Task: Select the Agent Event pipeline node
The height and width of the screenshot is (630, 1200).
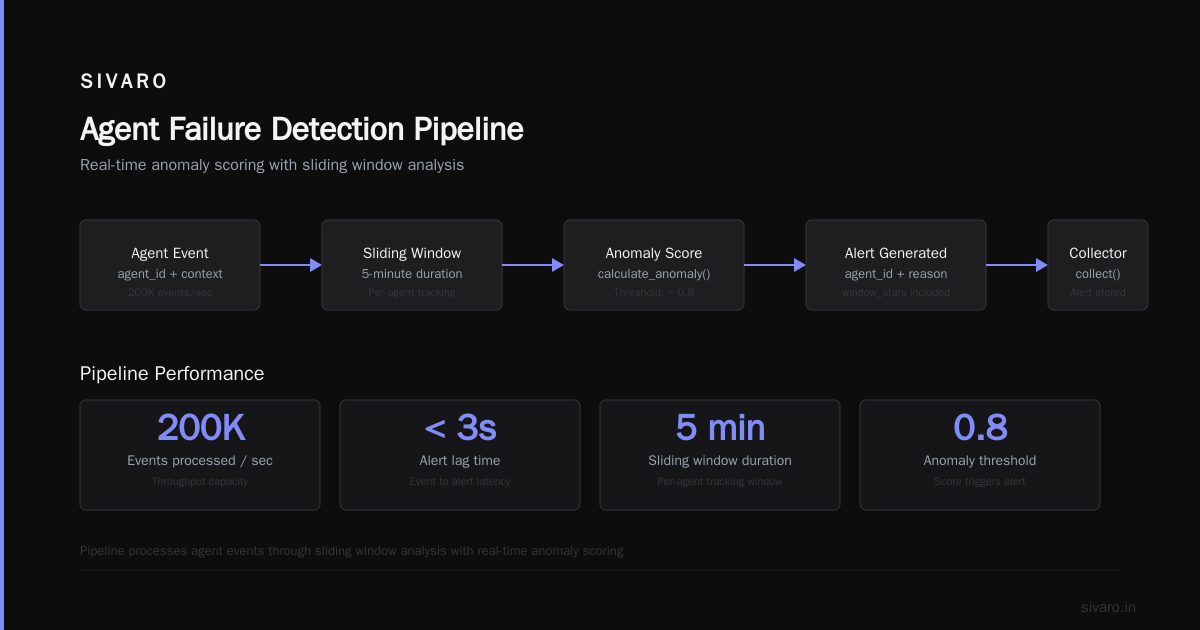Action: click(x=170, y=265)
